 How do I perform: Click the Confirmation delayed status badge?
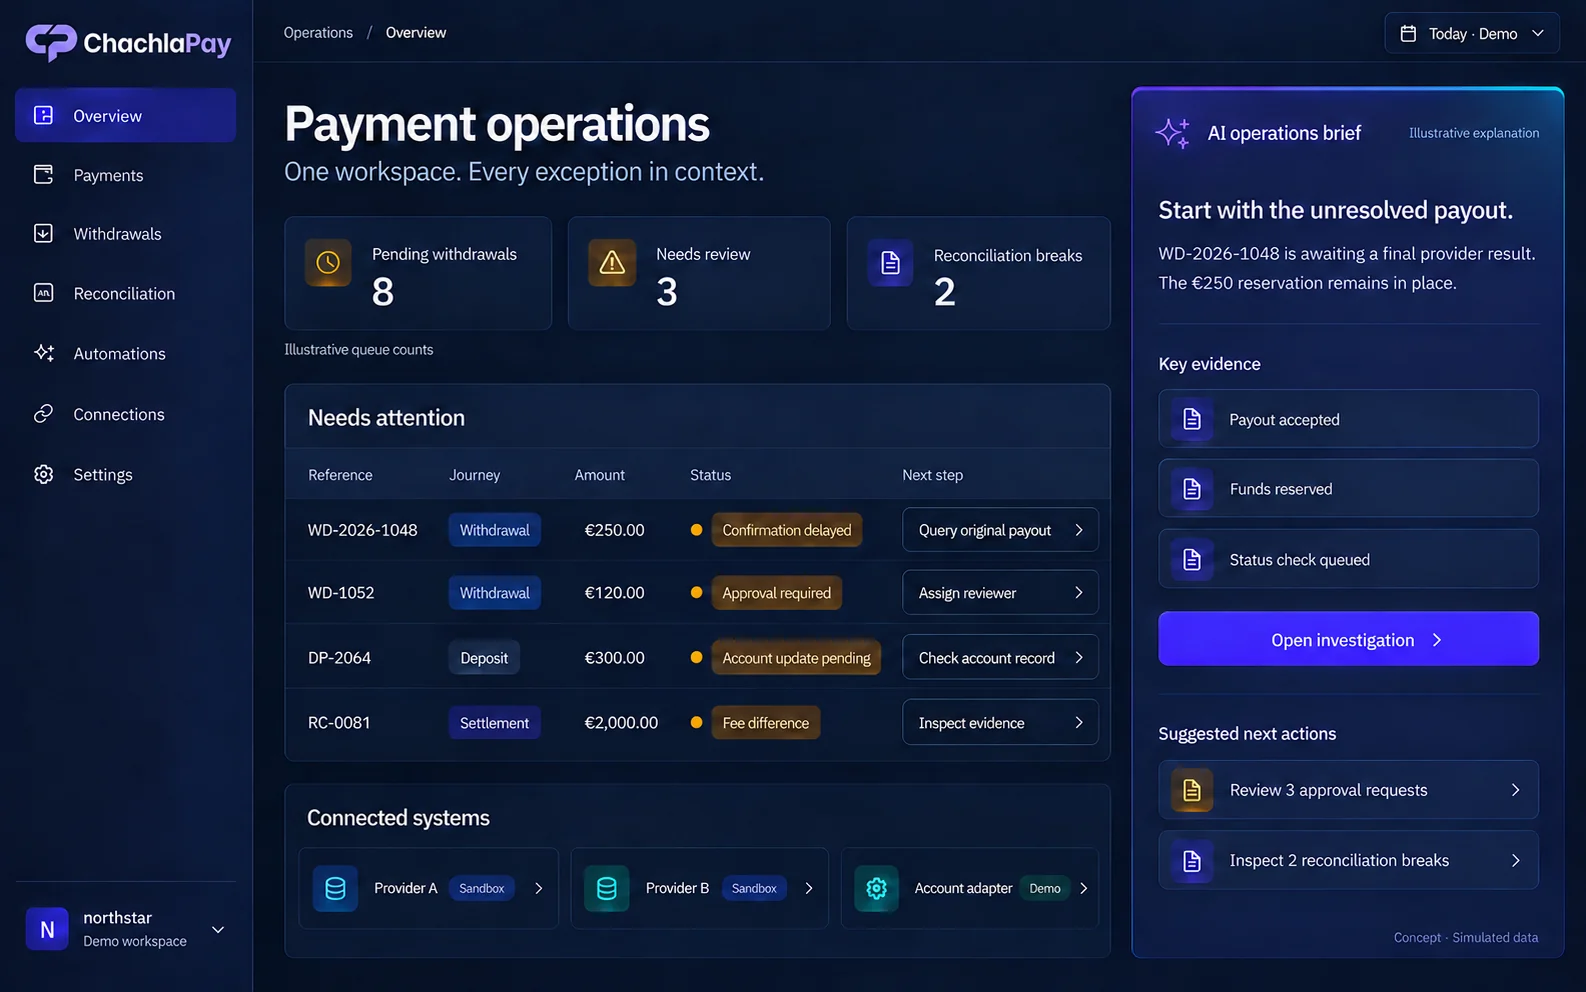point(787,530)
